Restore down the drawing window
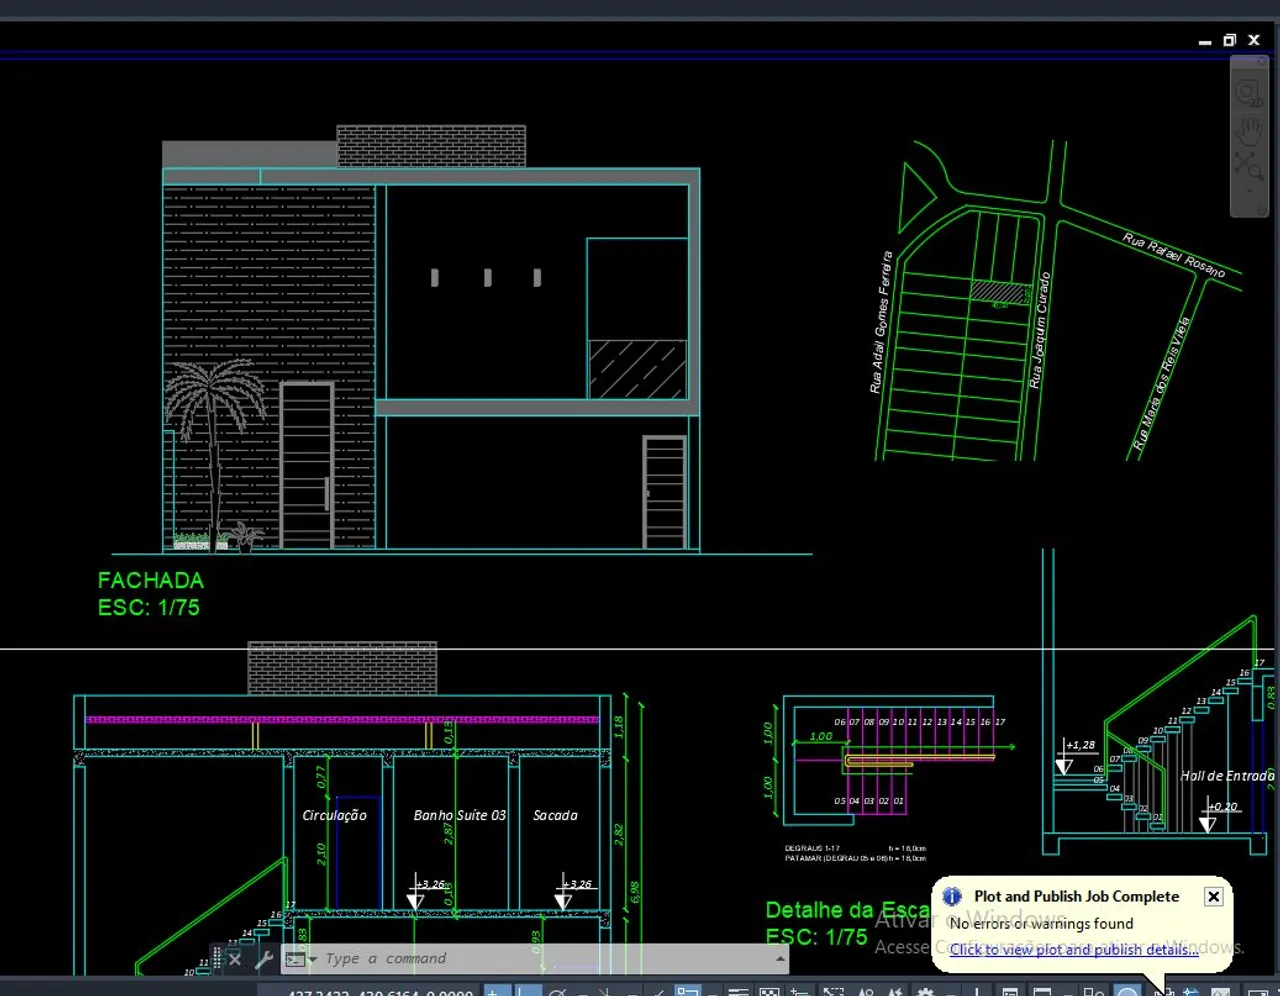The width and height of the screenshot is (1280, 996). [1229, 41]
